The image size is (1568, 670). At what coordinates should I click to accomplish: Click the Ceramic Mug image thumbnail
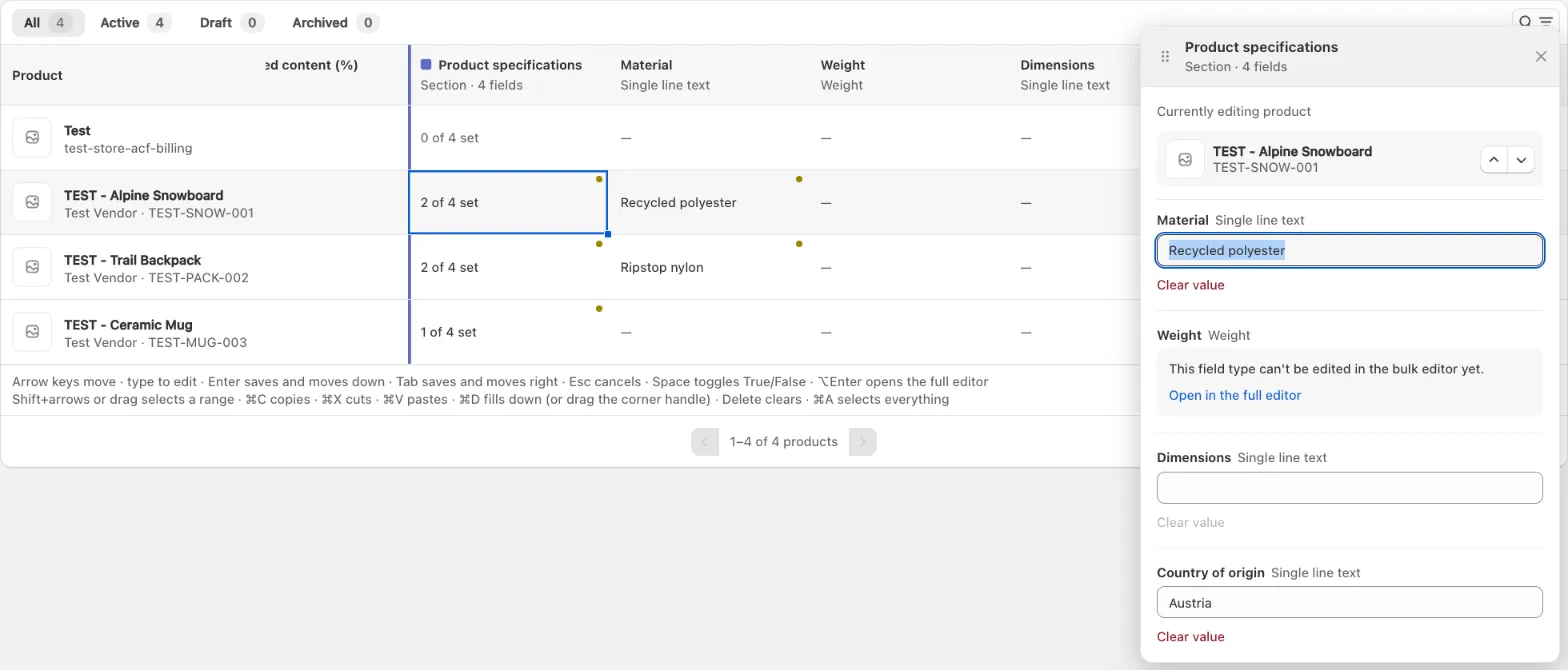(32, 332)
